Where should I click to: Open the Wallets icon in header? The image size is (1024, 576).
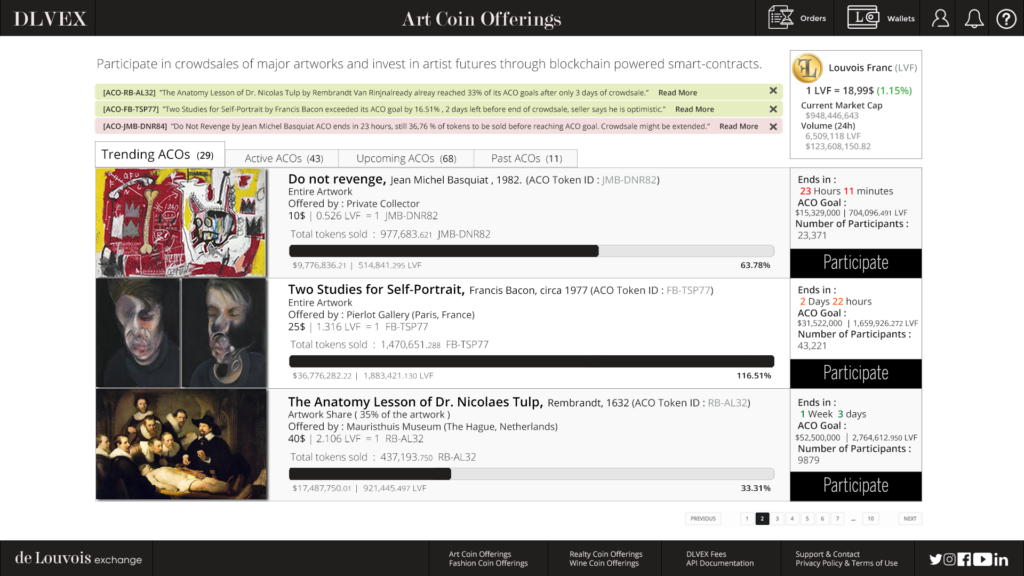863,17
